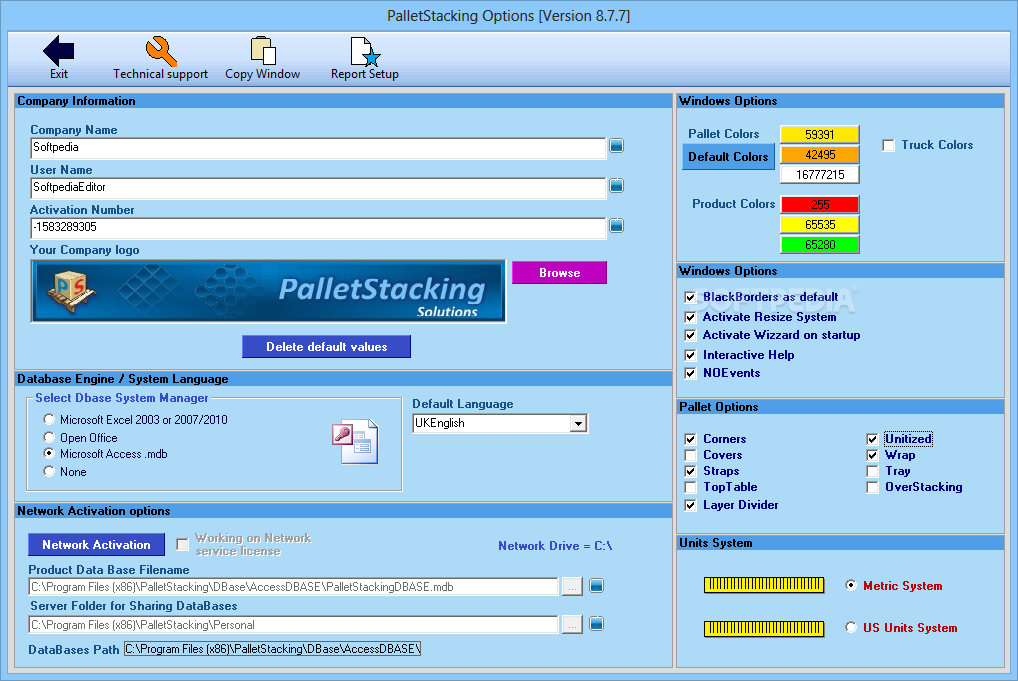Image resolution: width=1018 pixels, height=681 pixels.
Task: Click the UKEnglish language text box
Action: point(492,423)
